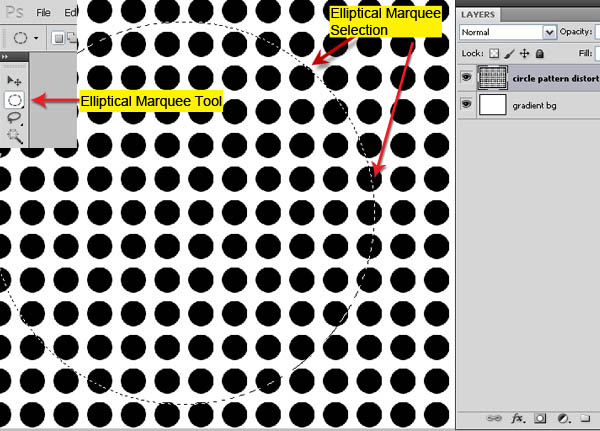The height and width of the screenshot is (431, 600).
Task: Select the Elliptical Marquee tool in toolbox
Action: [x=14, y=99]
